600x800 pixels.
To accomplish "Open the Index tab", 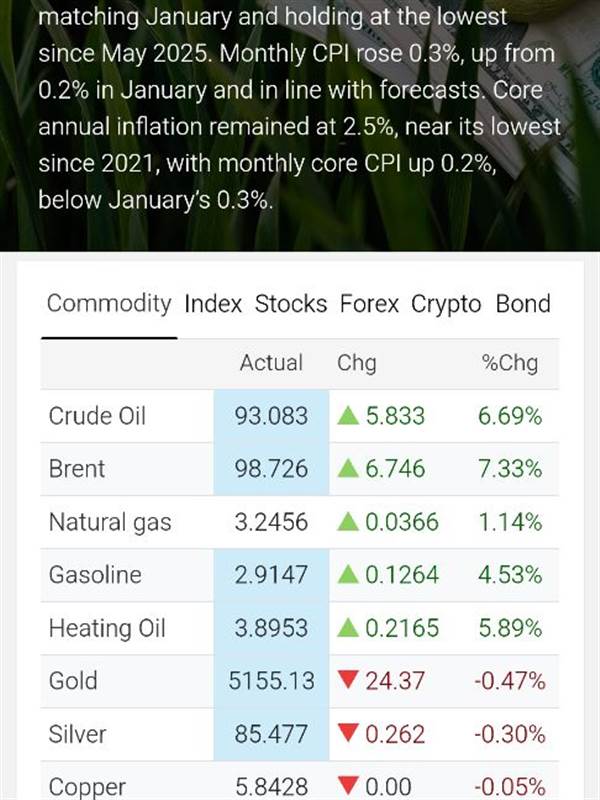I will 213,304.
